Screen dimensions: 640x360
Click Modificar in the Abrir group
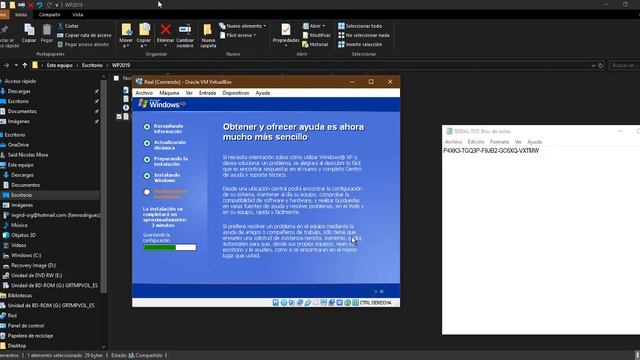(317, 35)
